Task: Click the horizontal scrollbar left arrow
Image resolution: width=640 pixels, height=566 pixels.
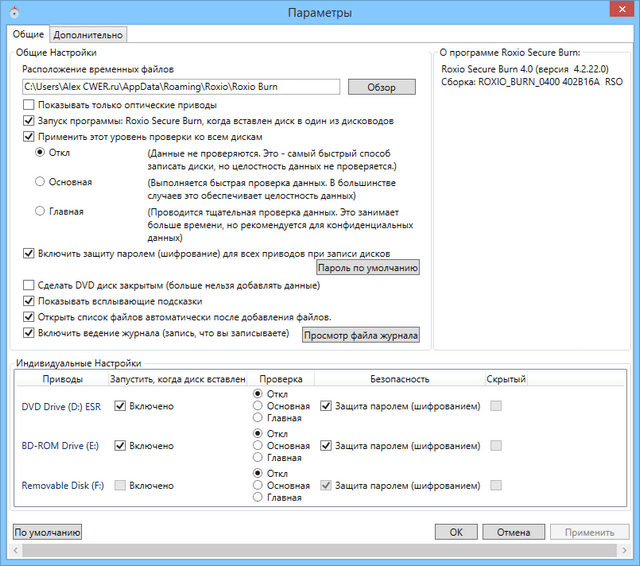Action: [16, 550]
